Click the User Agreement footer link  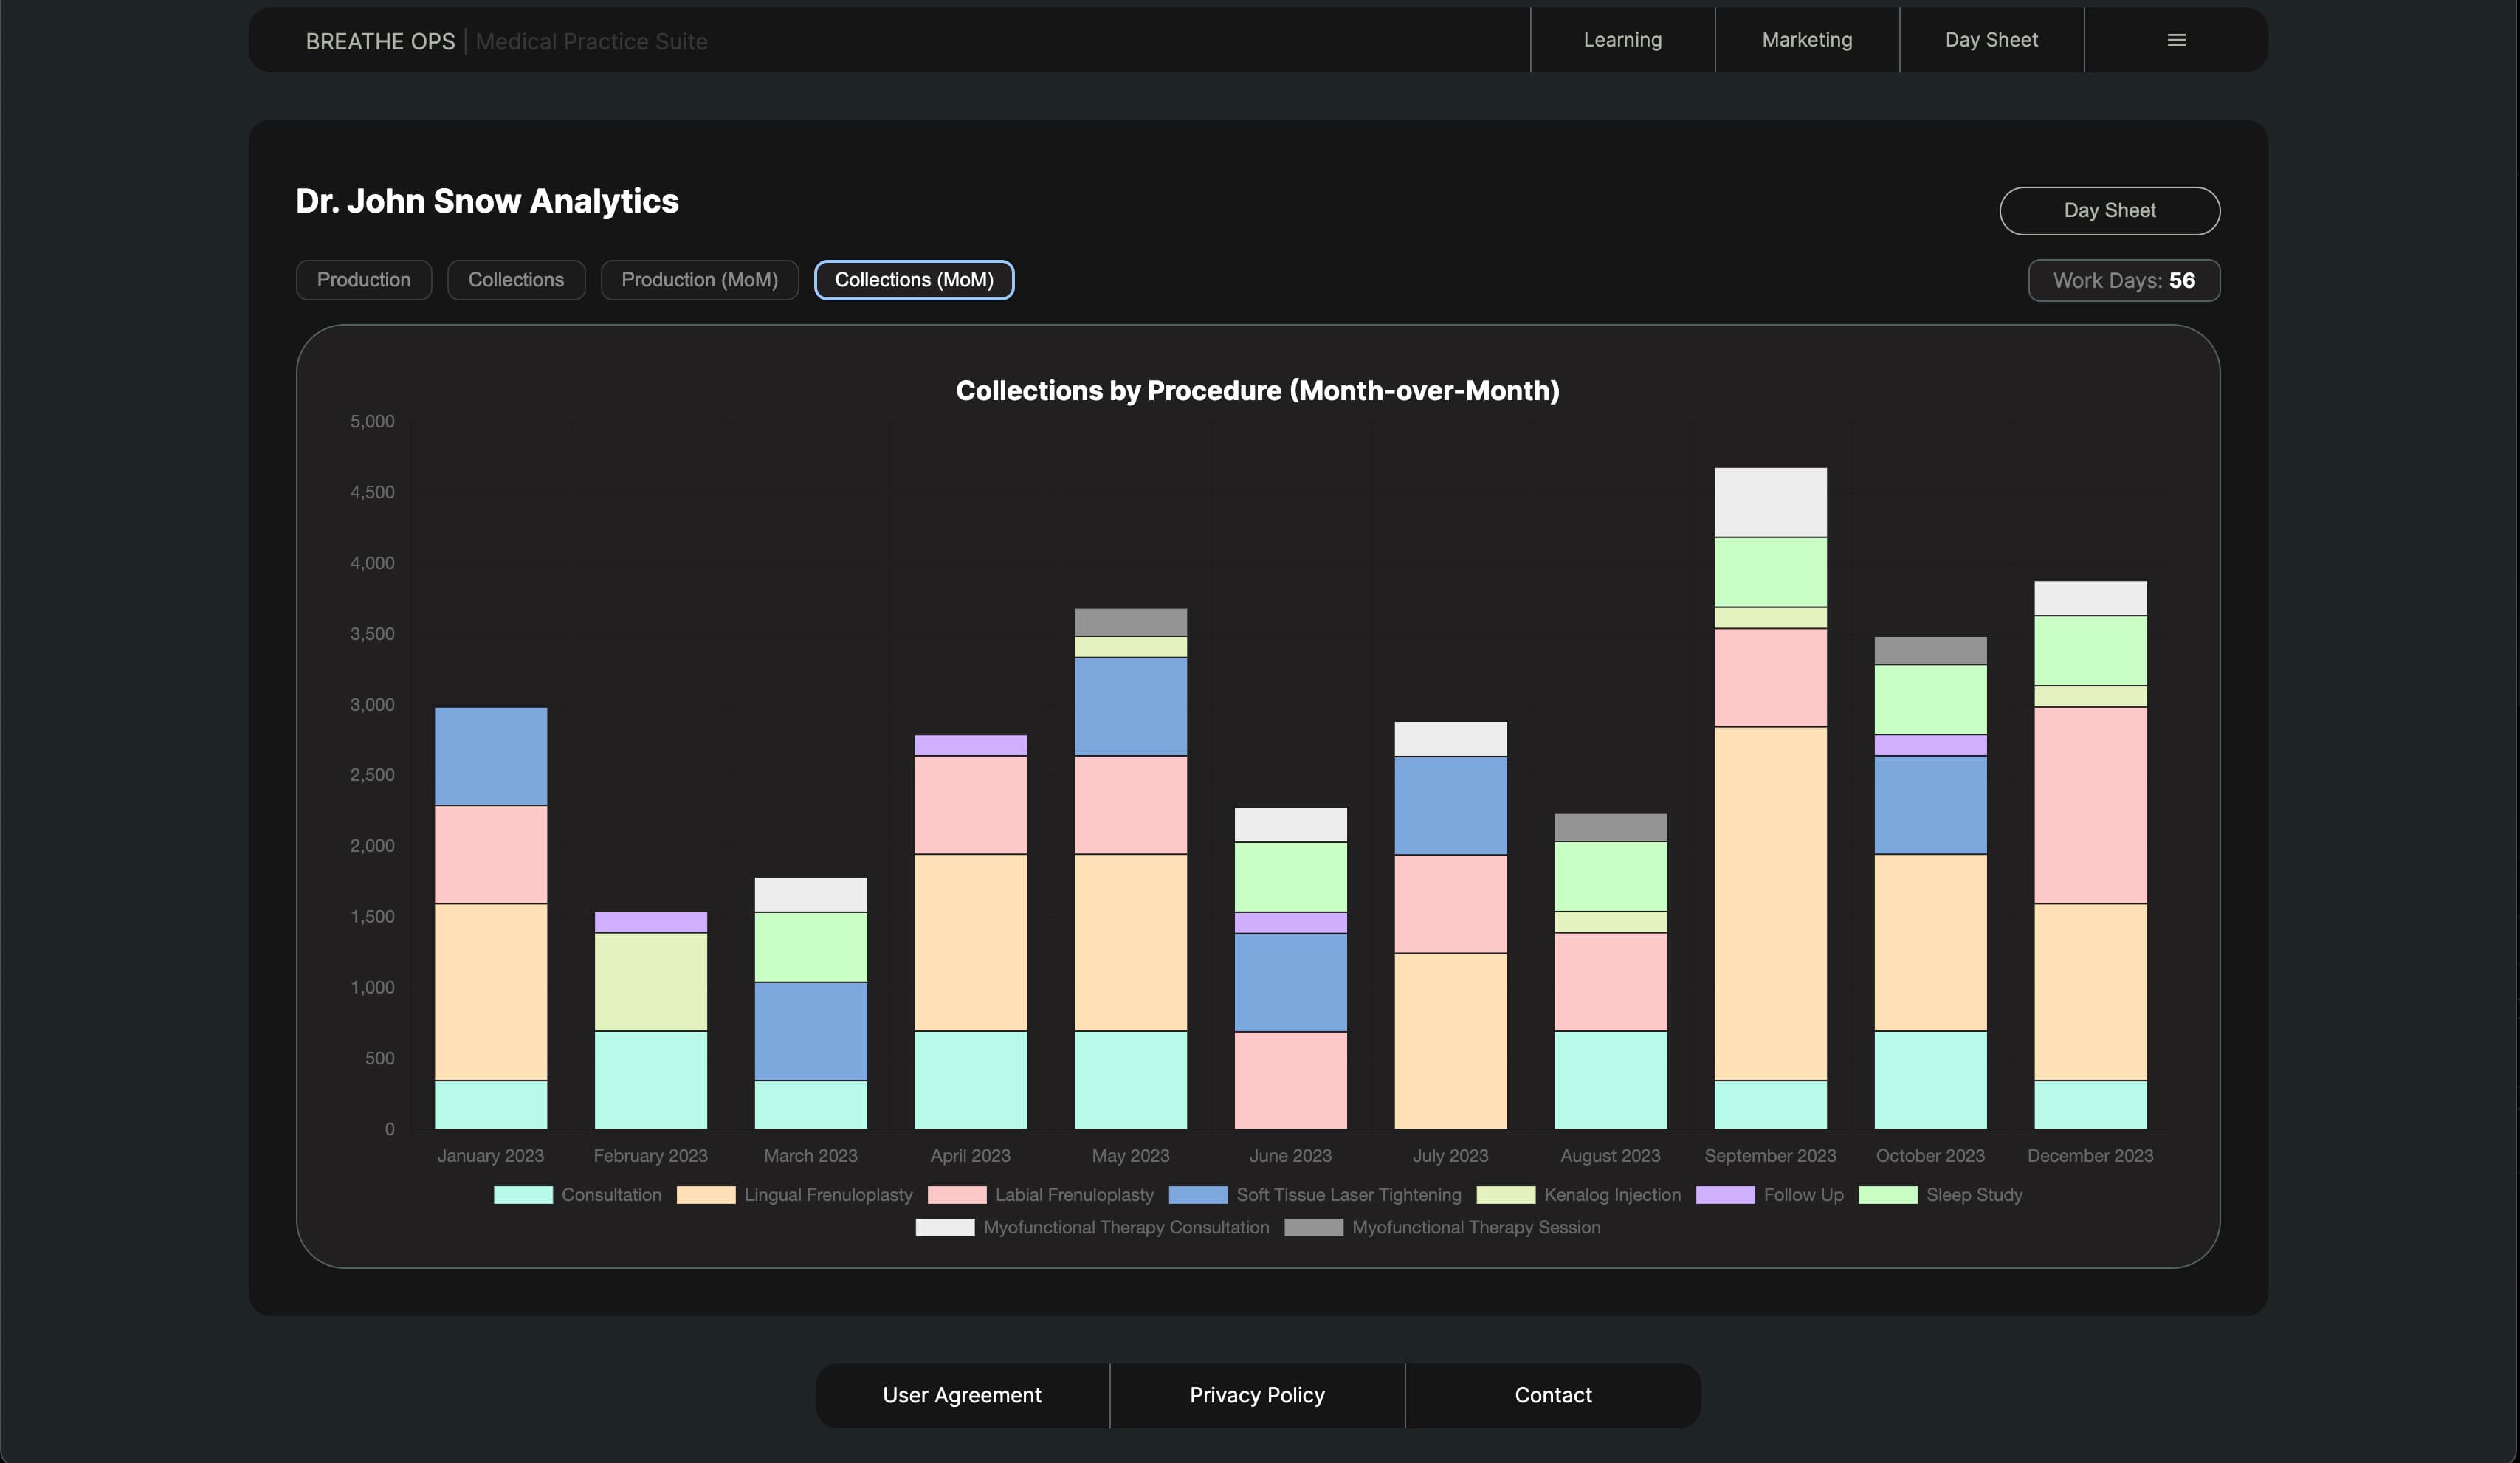(x=962, y=1395)
